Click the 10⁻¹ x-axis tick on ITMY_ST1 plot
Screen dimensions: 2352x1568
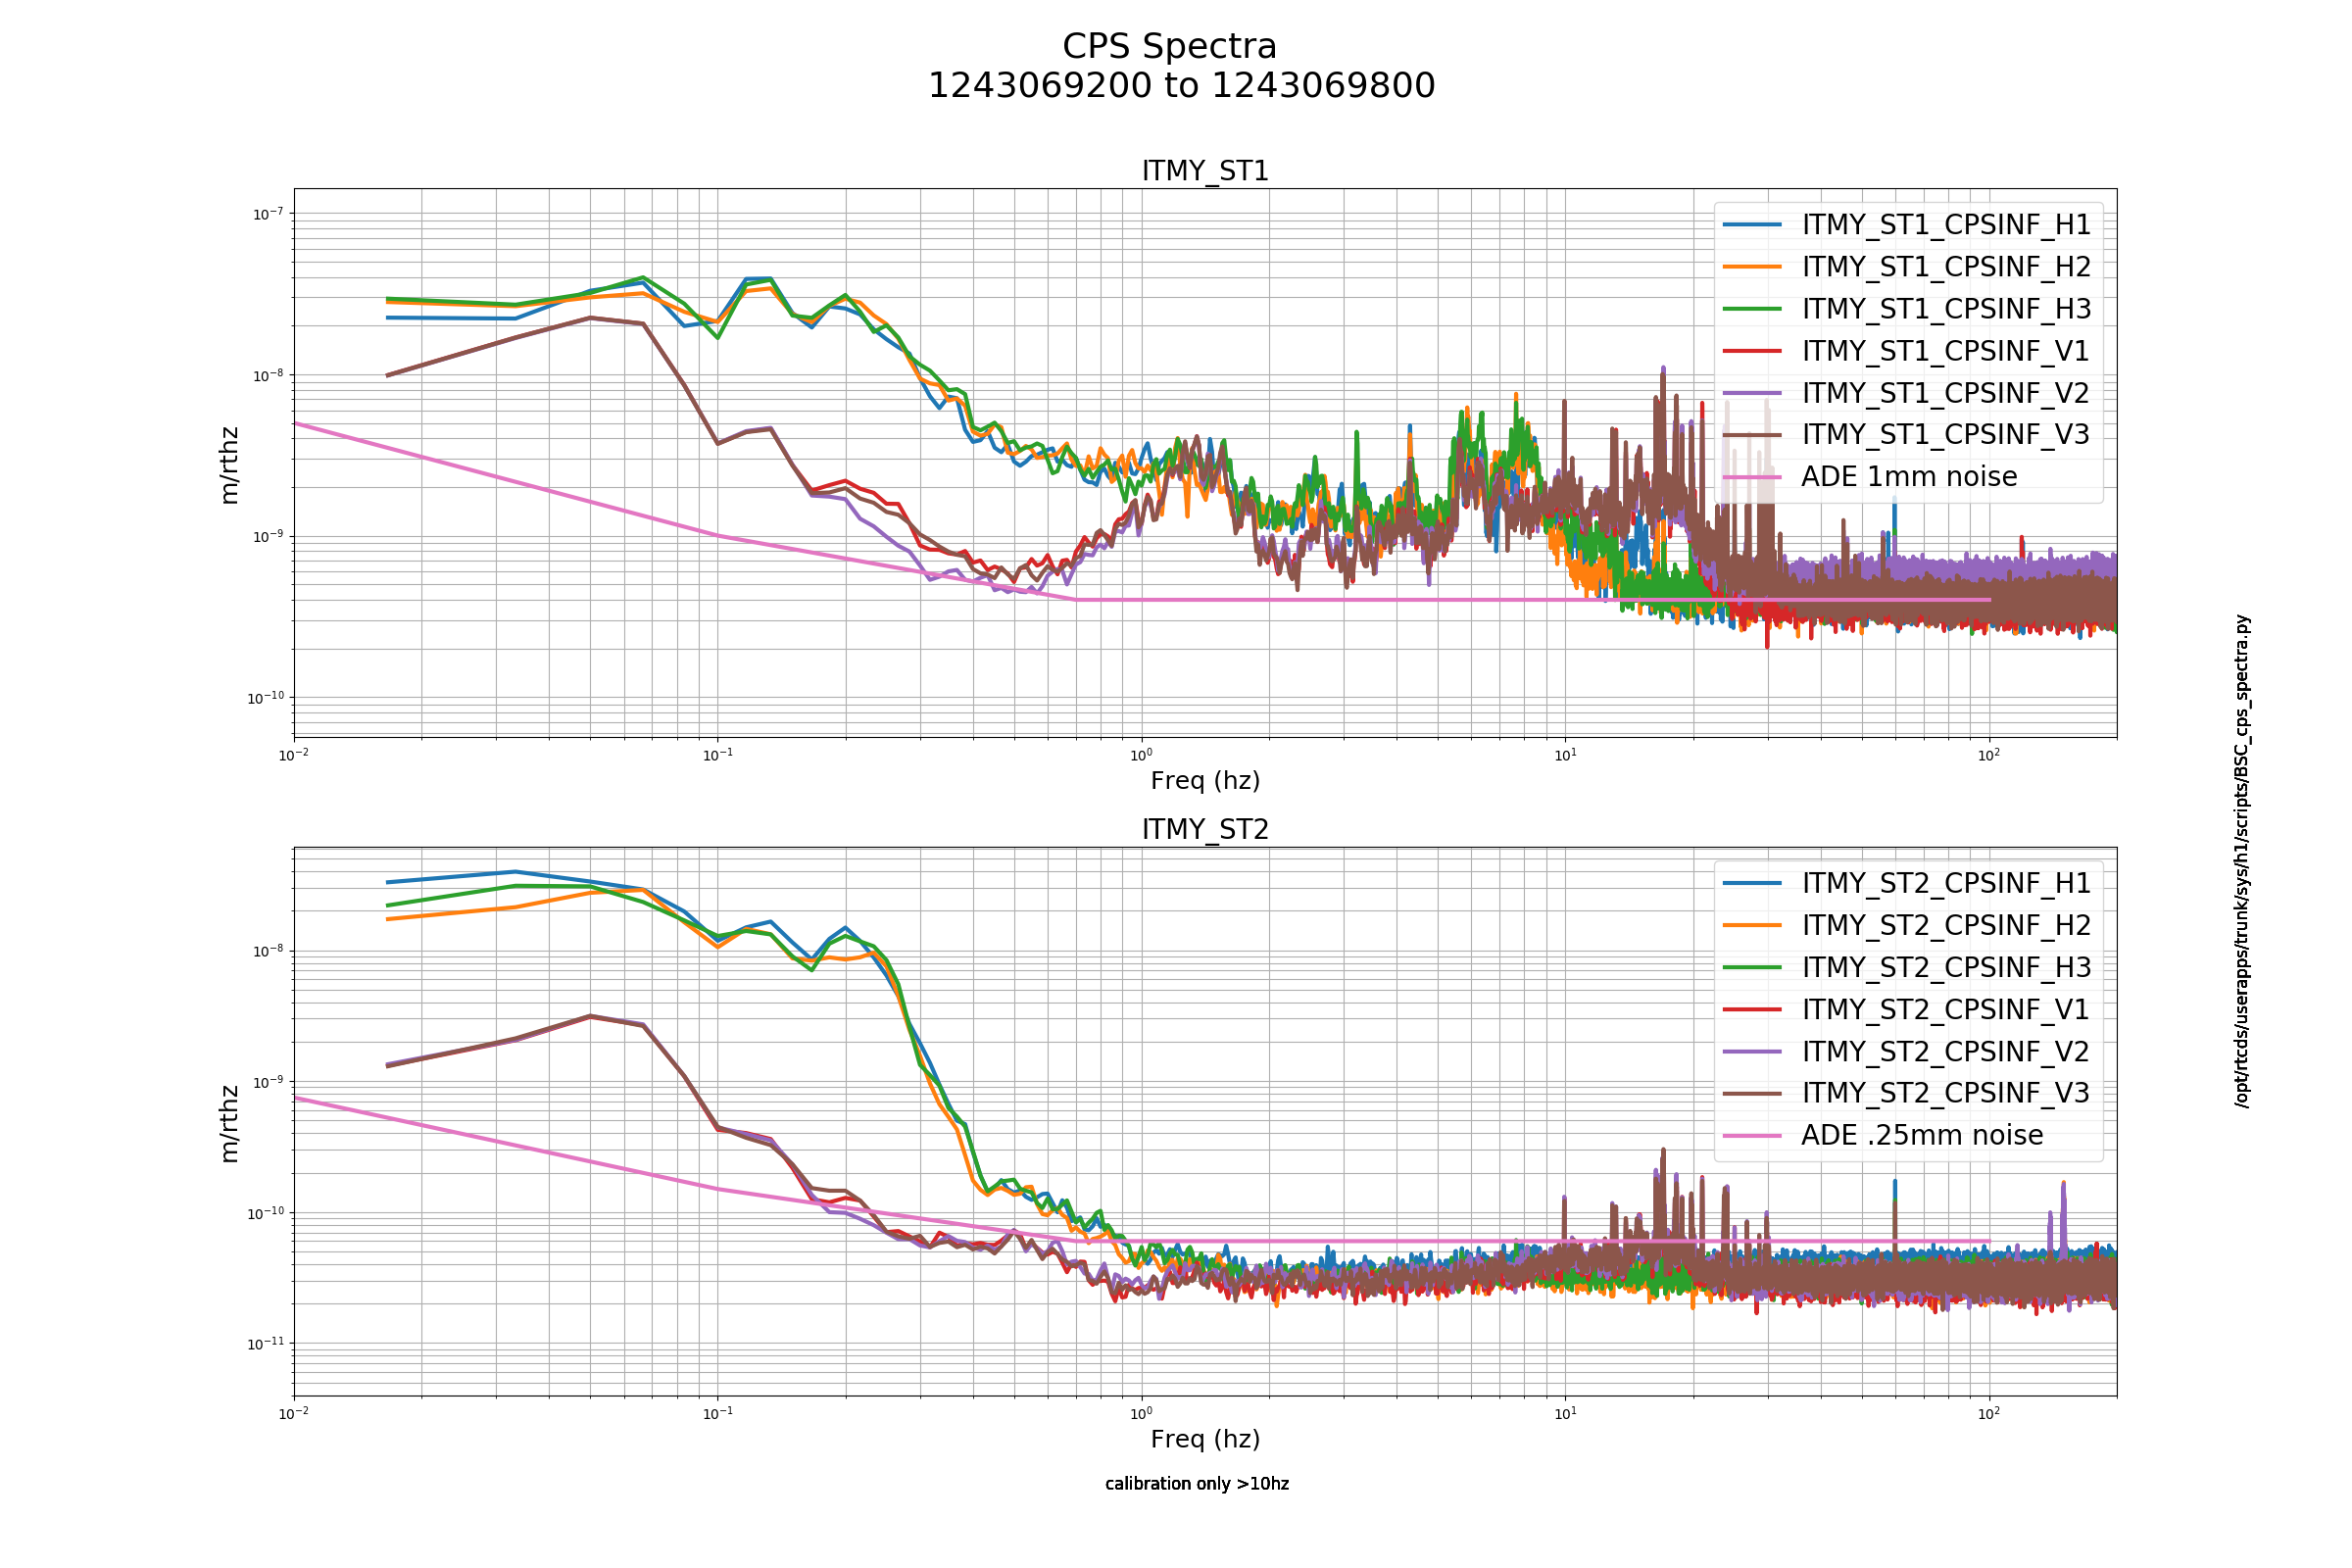click(718, 755)
